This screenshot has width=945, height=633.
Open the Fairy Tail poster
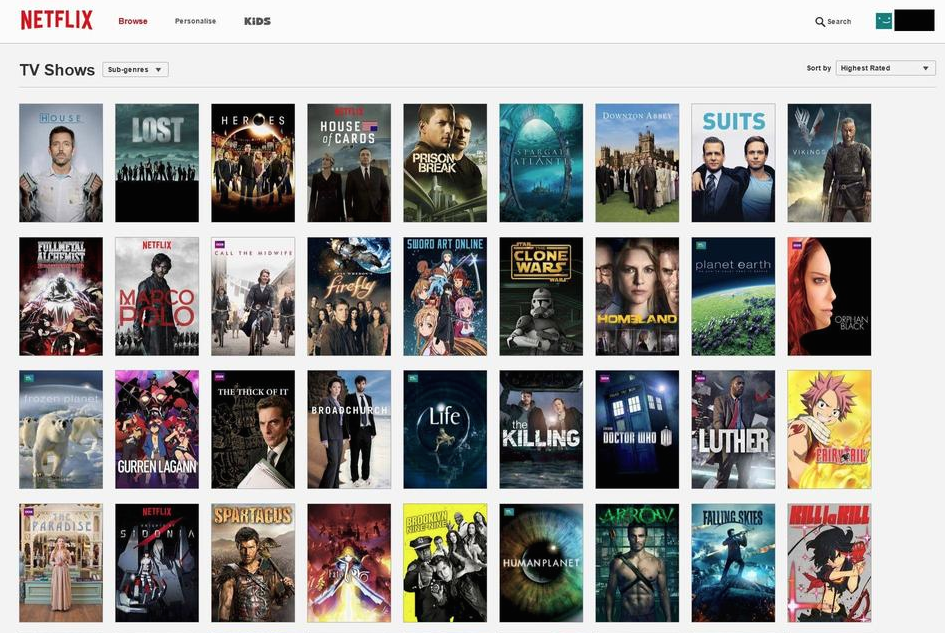[829, 429]
